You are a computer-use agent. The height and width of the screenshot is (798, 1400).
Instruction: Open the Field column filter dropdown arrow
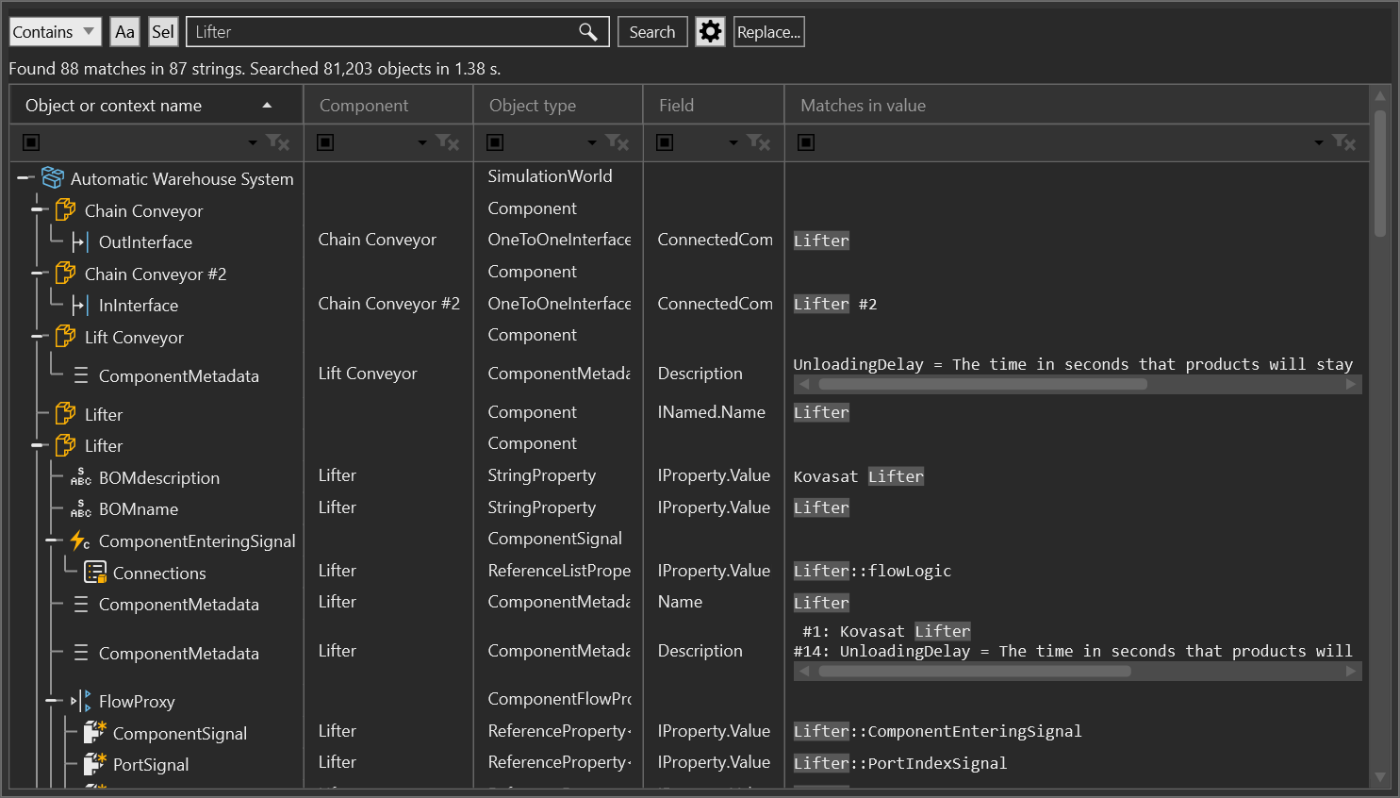[x=734, y=143]
